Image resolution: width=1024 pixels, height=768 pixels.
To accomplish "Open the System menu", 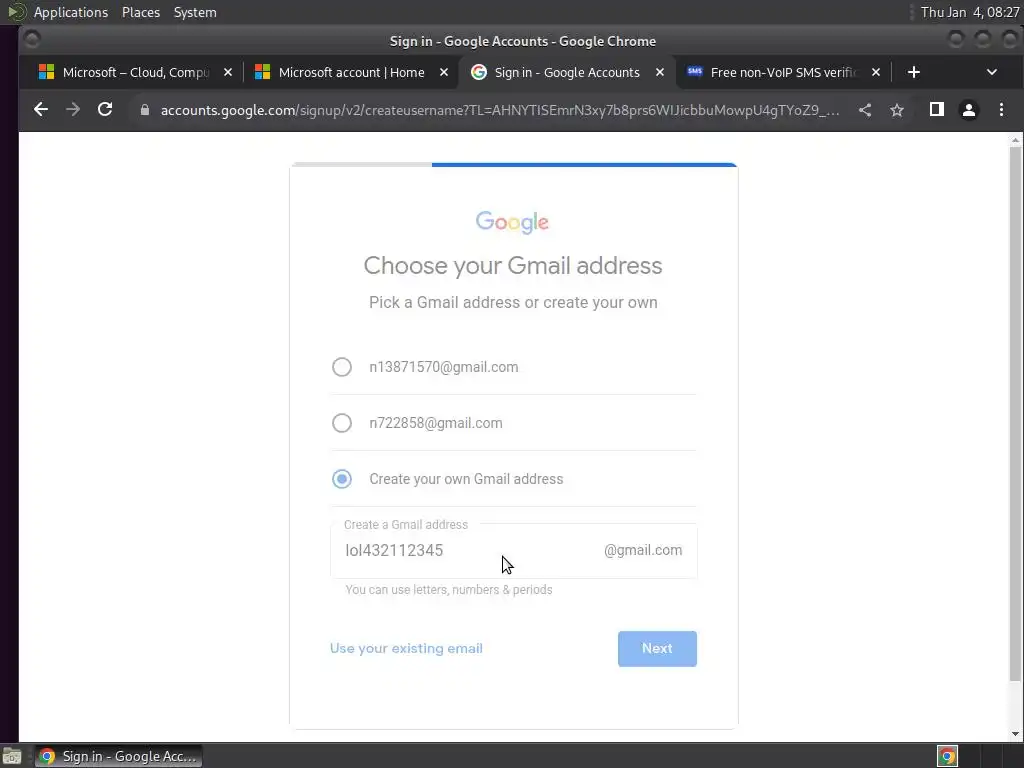I will tap(195, 12).
